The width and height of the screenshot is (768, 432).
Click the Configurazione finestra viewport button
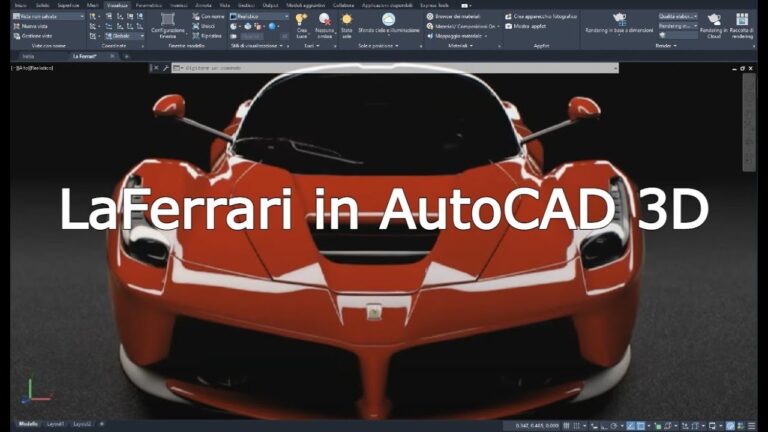(168, 26)
